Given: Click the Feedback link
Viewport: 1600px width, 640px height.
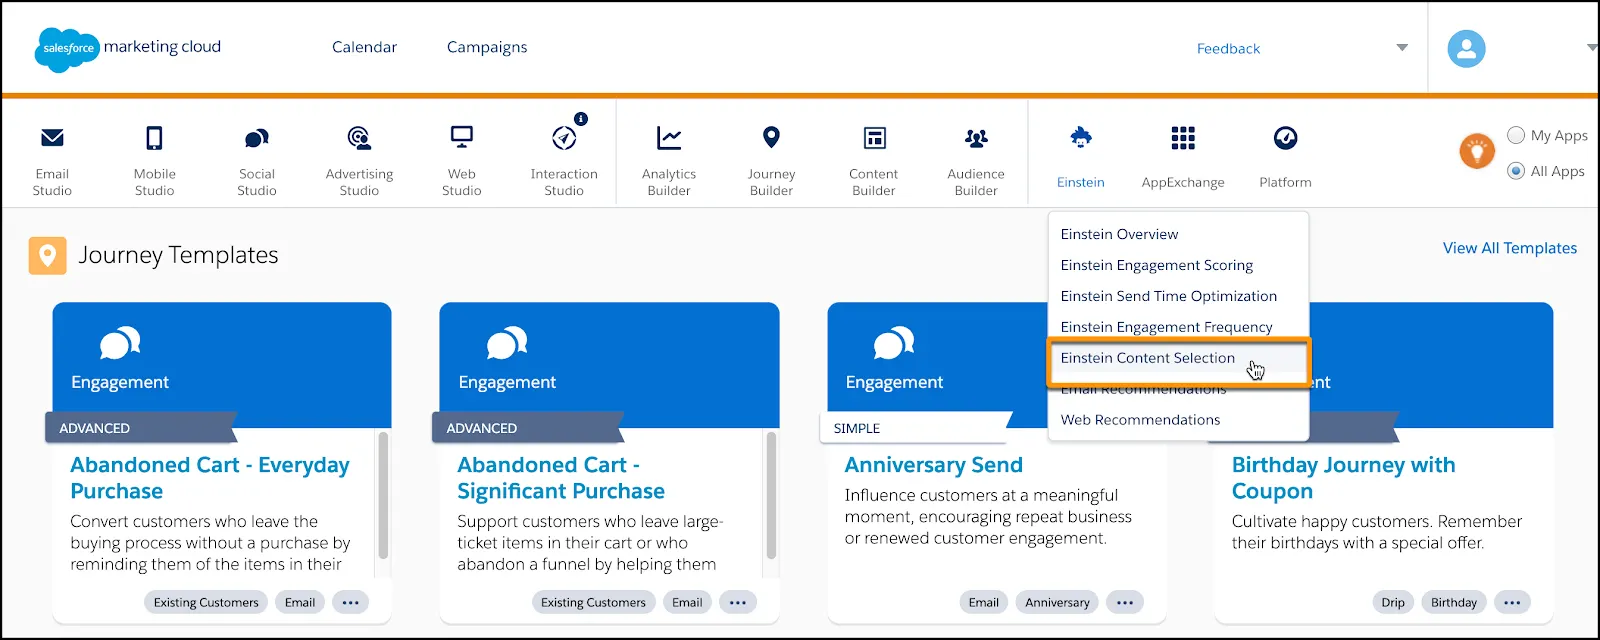Looking at the screenshot, I should (x=1228, y=48).
